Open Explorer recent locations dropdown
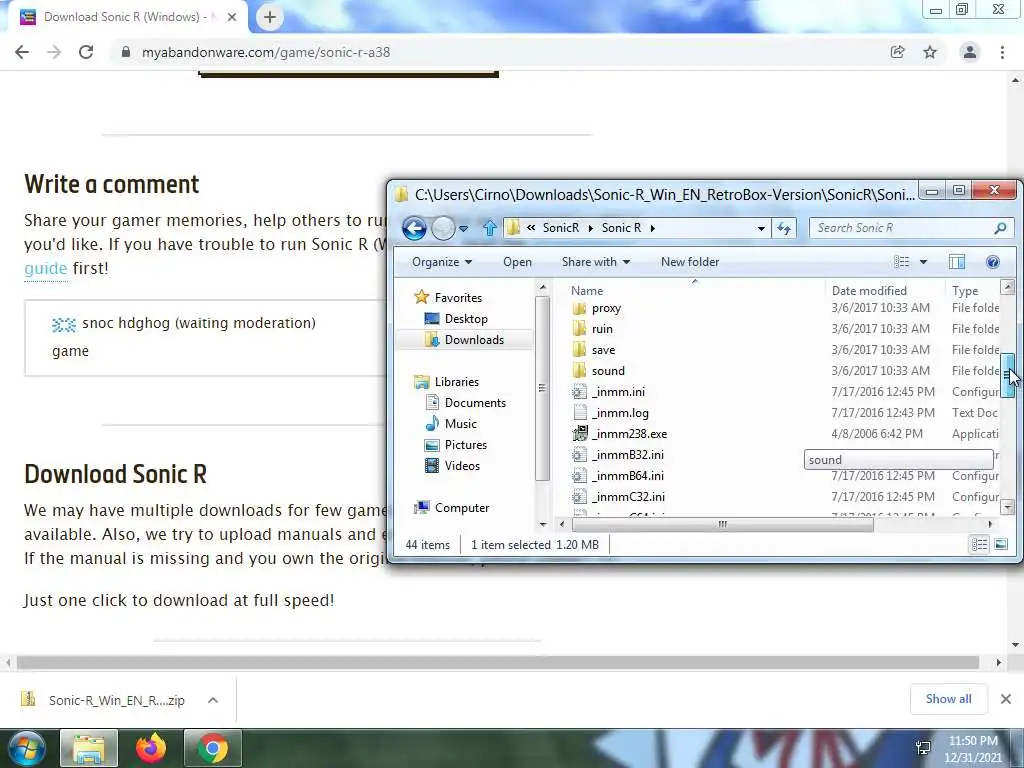1024x768 pixels. click(463, 229)
